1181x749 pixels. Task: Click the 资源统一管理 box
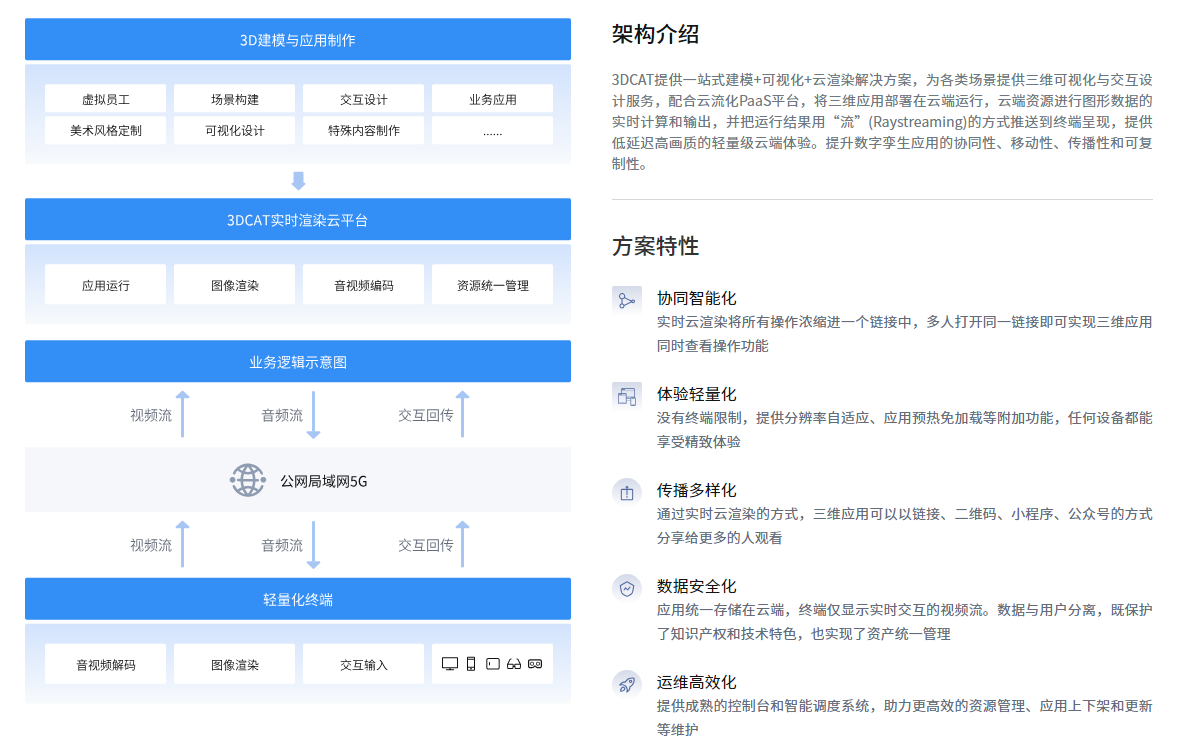tap(493, 284)
